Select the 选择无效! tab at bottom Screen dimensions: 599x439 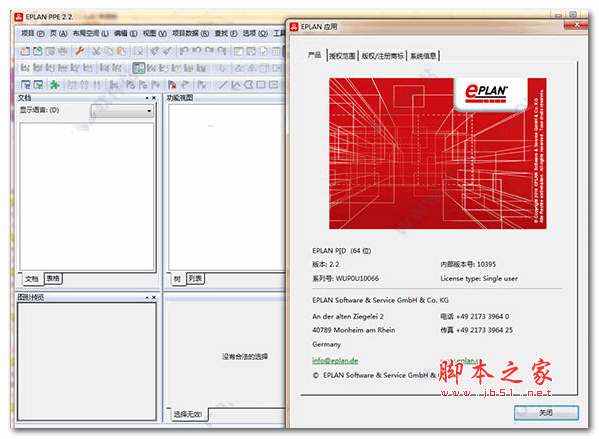pos(188,414)
